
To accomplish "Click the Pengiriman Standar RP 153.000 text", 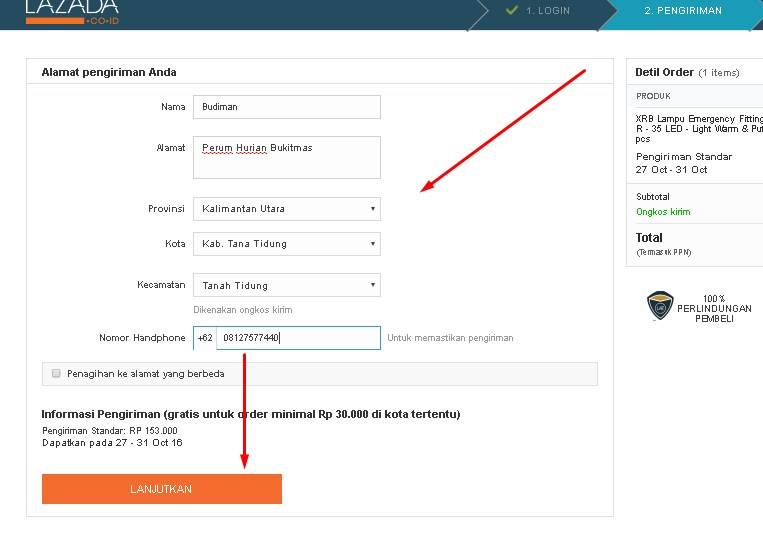I will tap(110, 431).
